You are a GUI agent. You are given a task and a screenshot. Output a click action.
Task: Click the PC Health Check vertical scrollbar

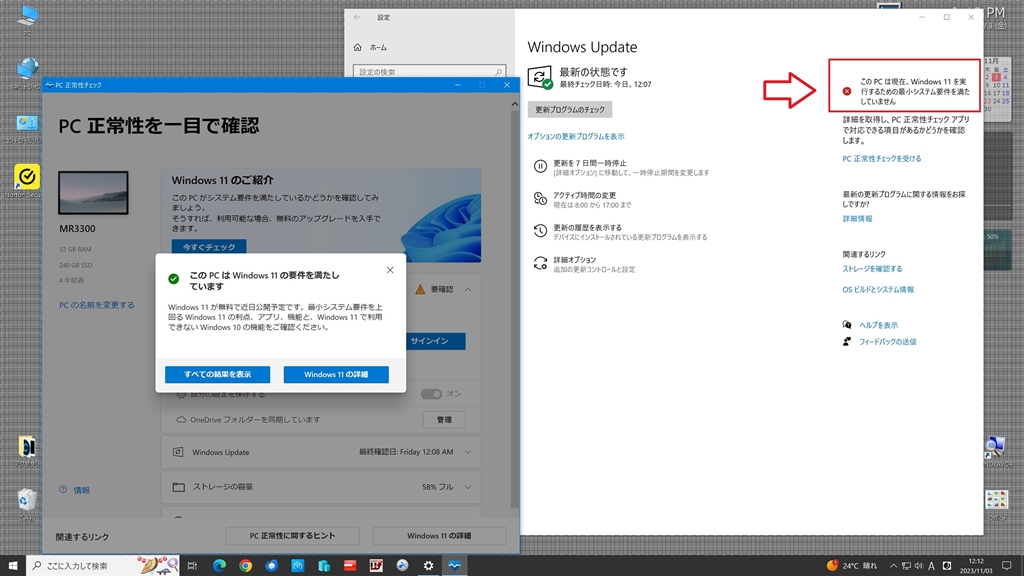coord(515,307)
